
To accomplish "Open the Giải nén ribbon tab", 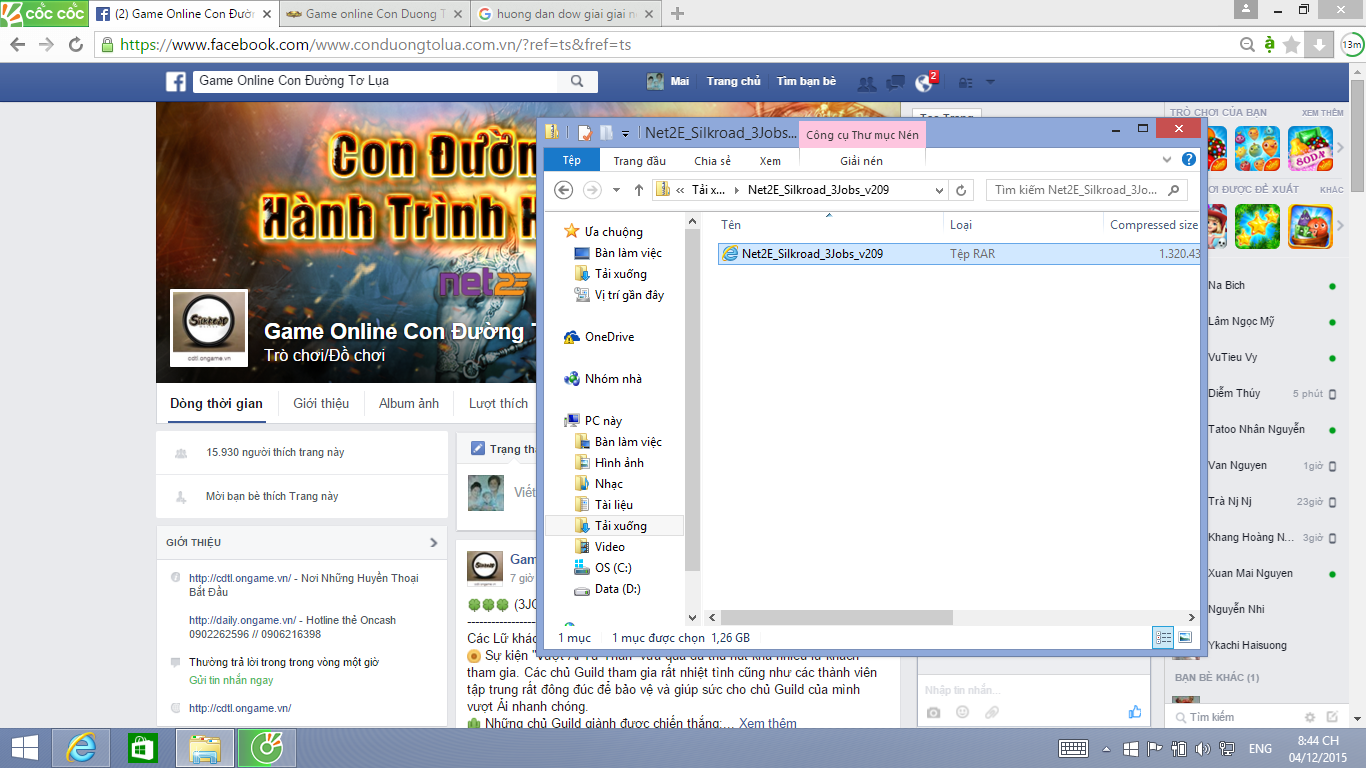I will pos(862,161).
